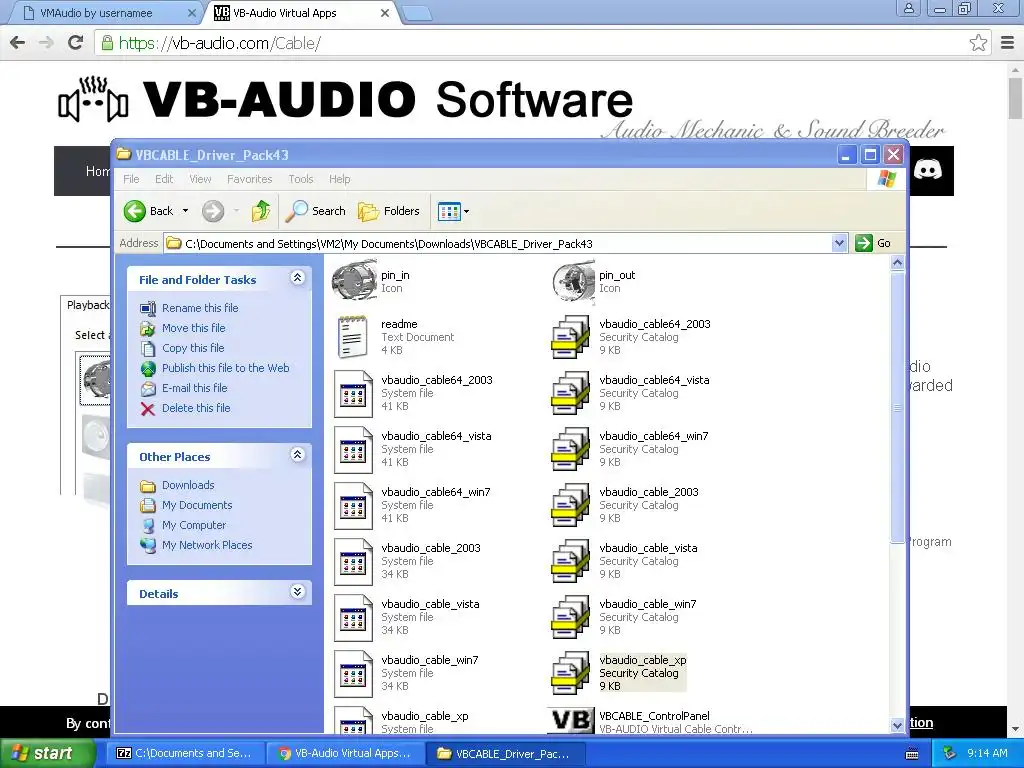Click the Up one folder level icon
The height and width of the screenshot is (768, 1024).
point(261,211)
